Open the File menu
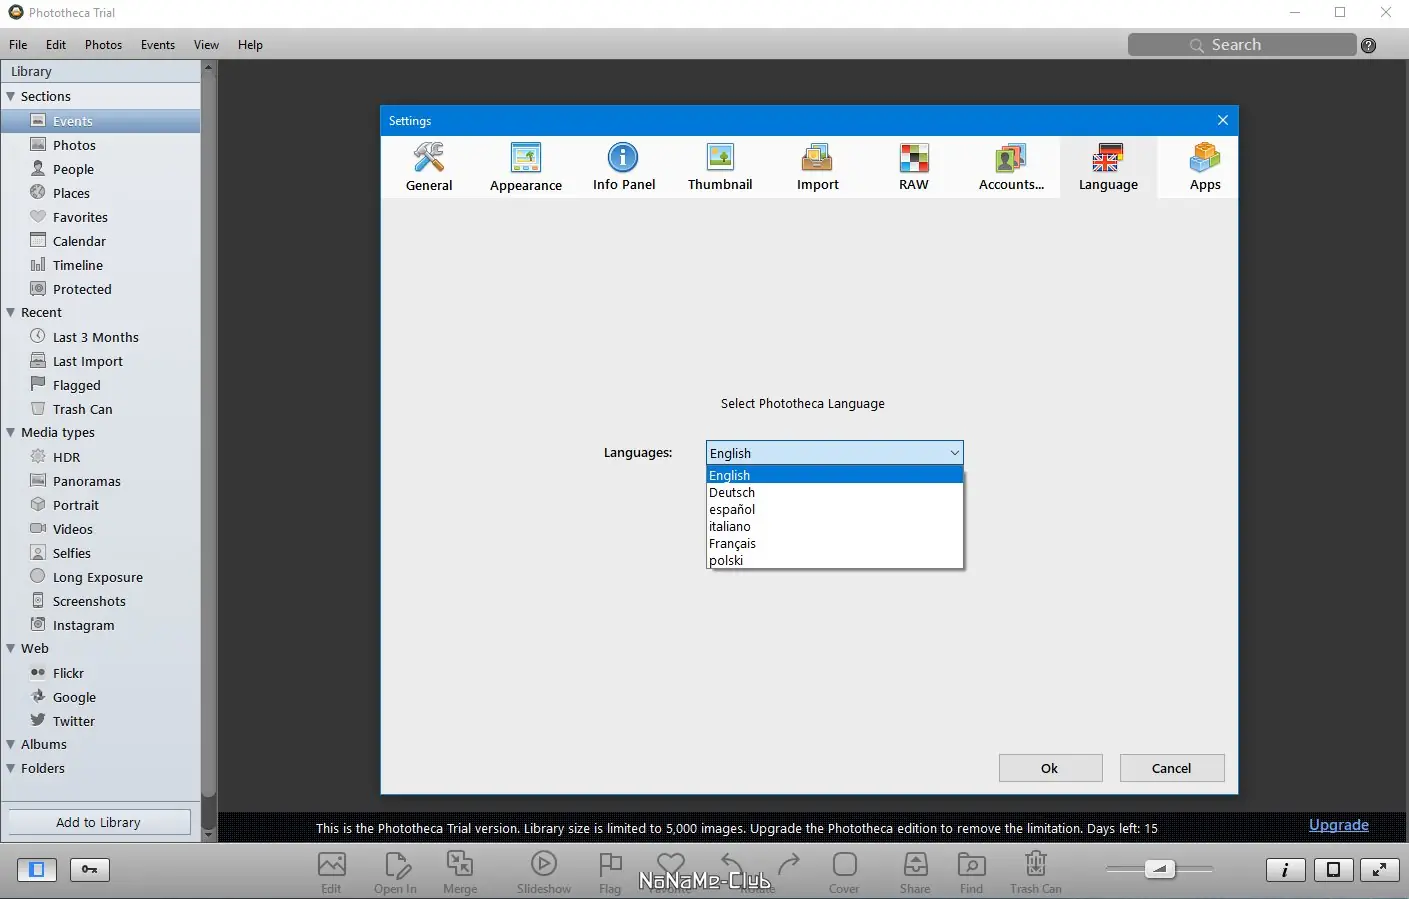Image resolution: width=1409 pixels, height=899 pixels. pos(18,45)
